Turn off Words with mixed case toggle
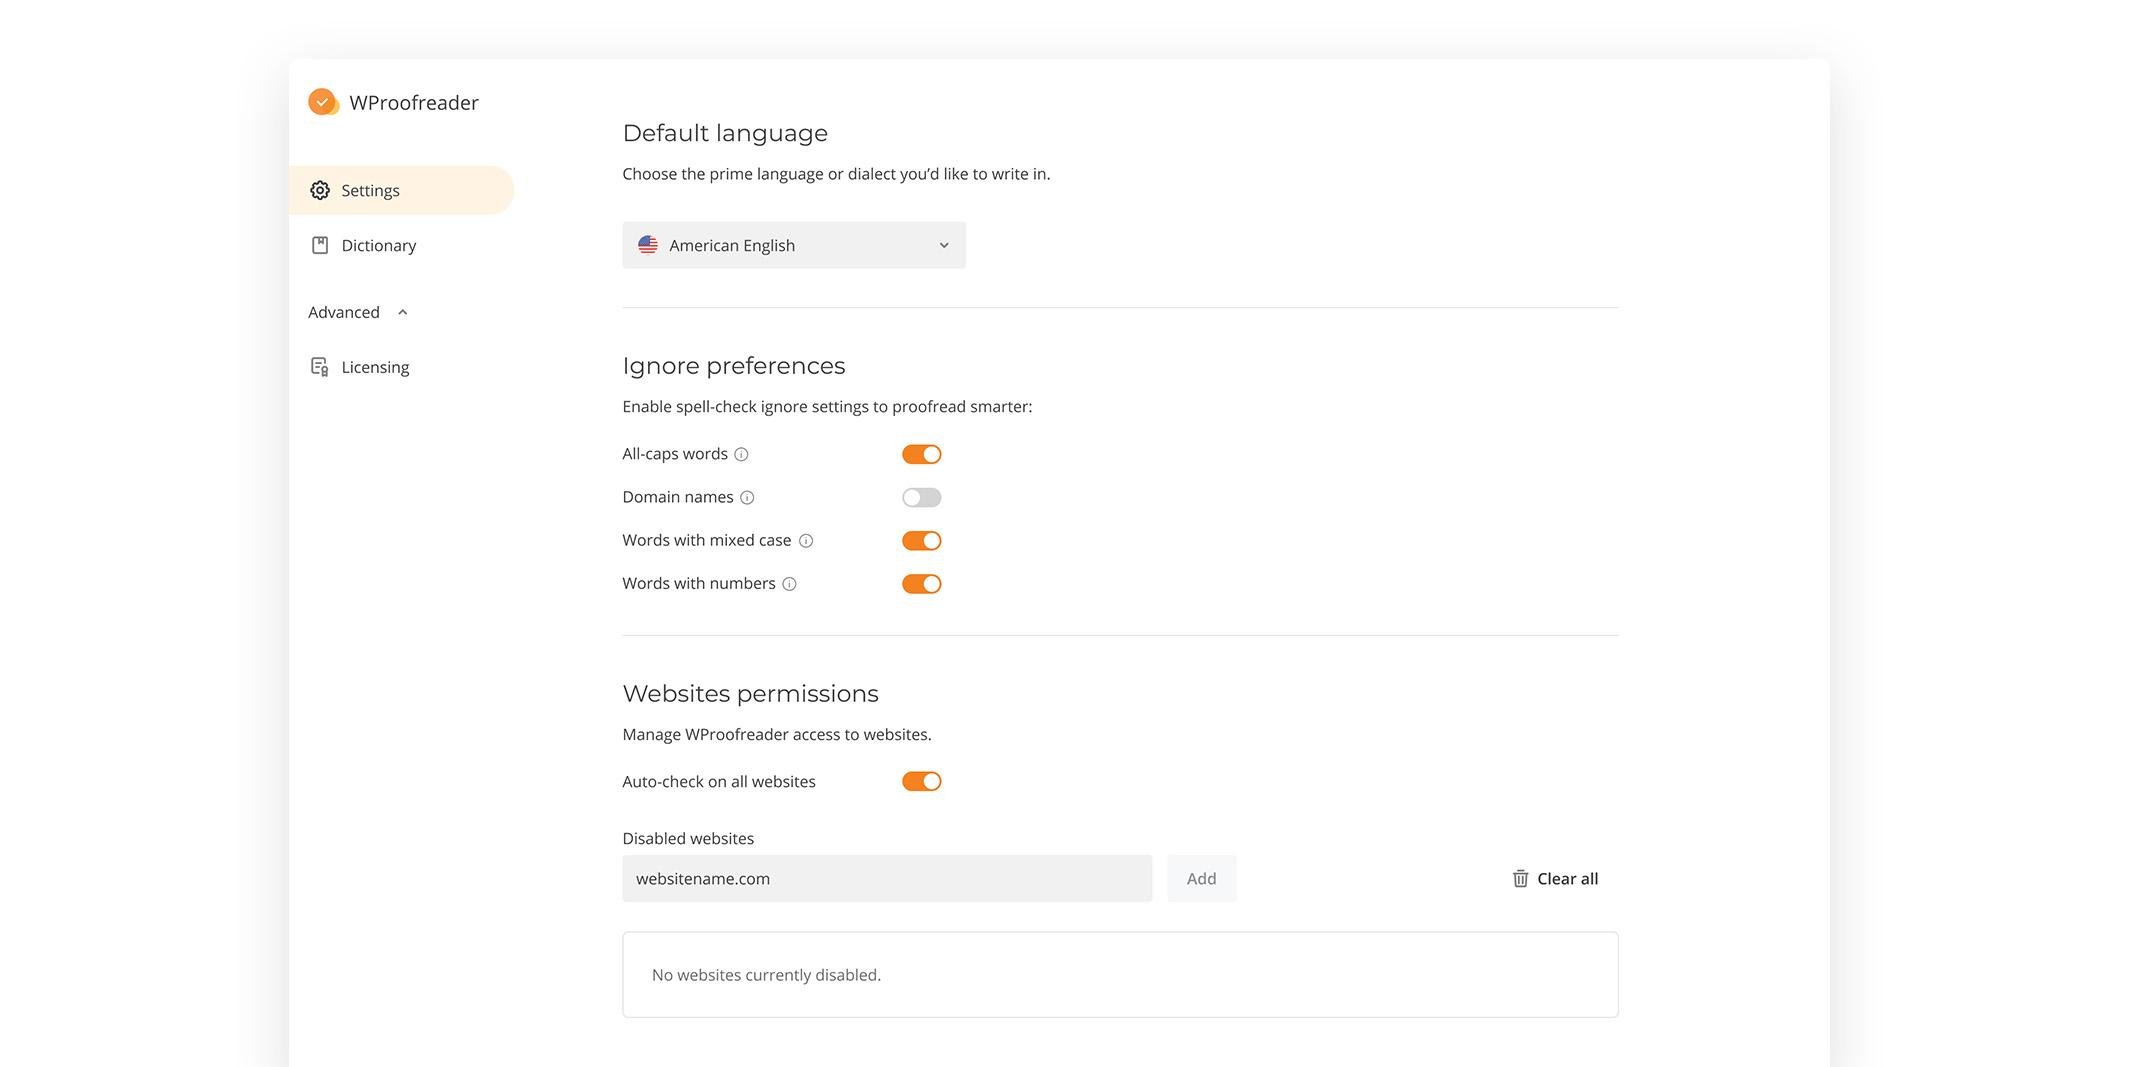 (921, 541)
